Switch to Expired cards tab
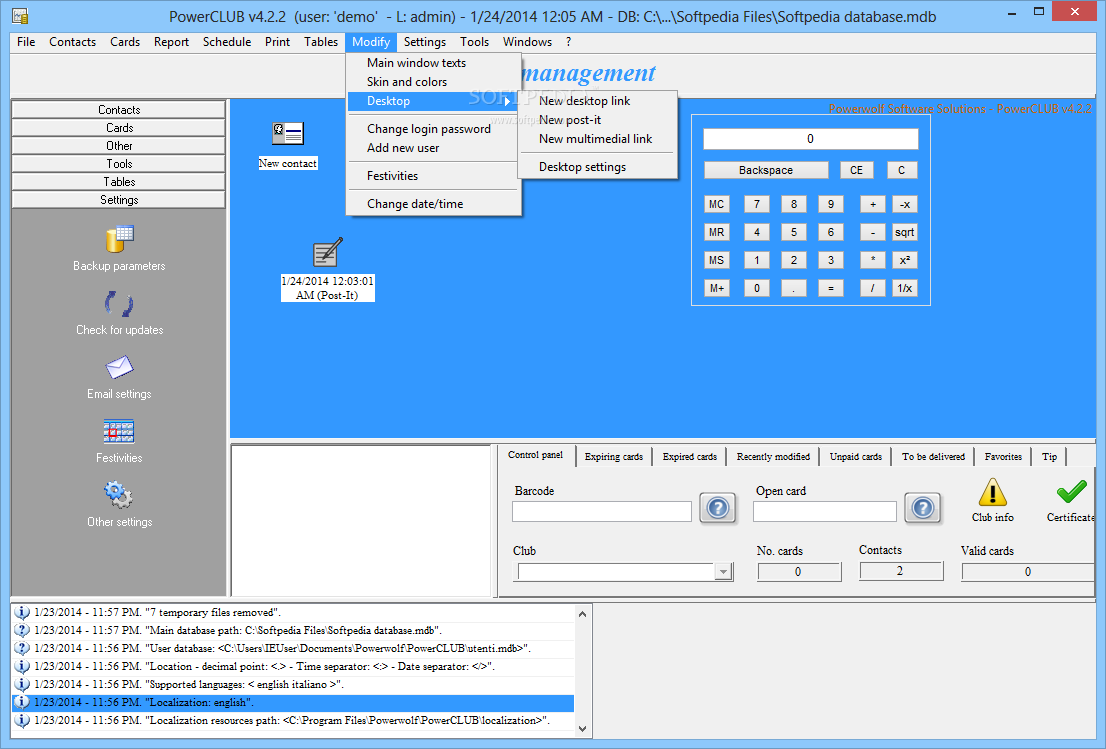The width and height of the screenshot is (1106, 749). [x=690, y=456]
